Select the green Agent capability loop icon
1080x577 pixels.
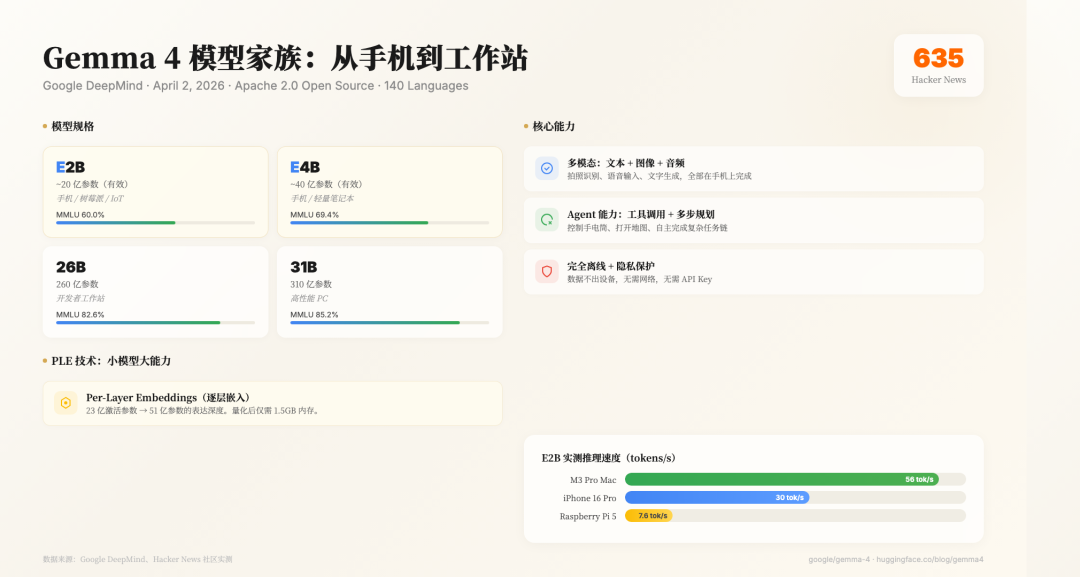click(546, 220)
